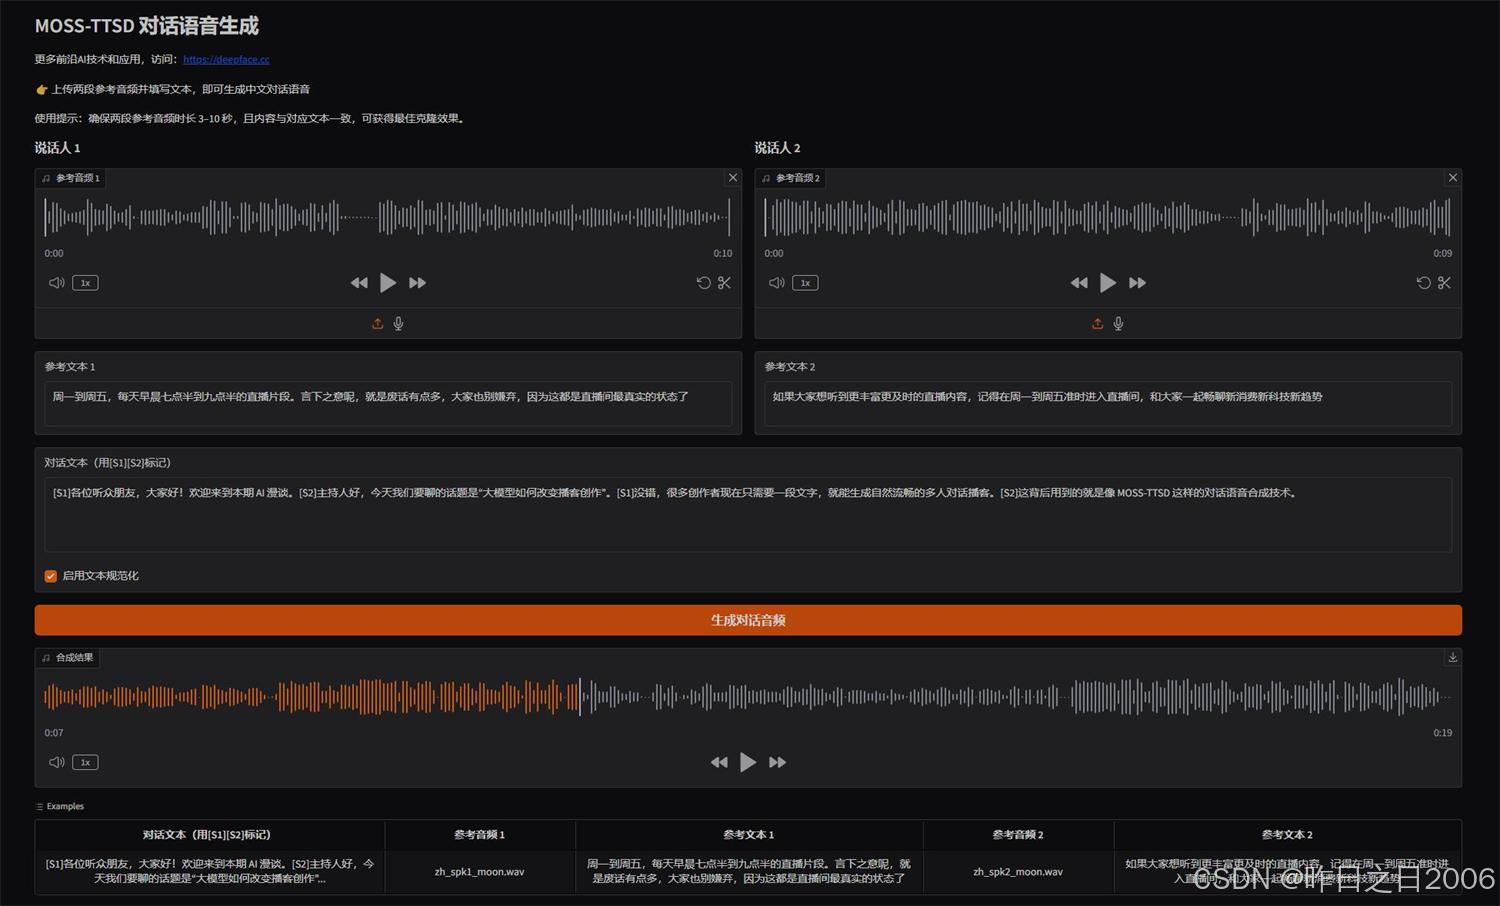The height and width of the screenshot is (906, 1500).
Task: Rewind reference audio 1
Action: (359, 283)
